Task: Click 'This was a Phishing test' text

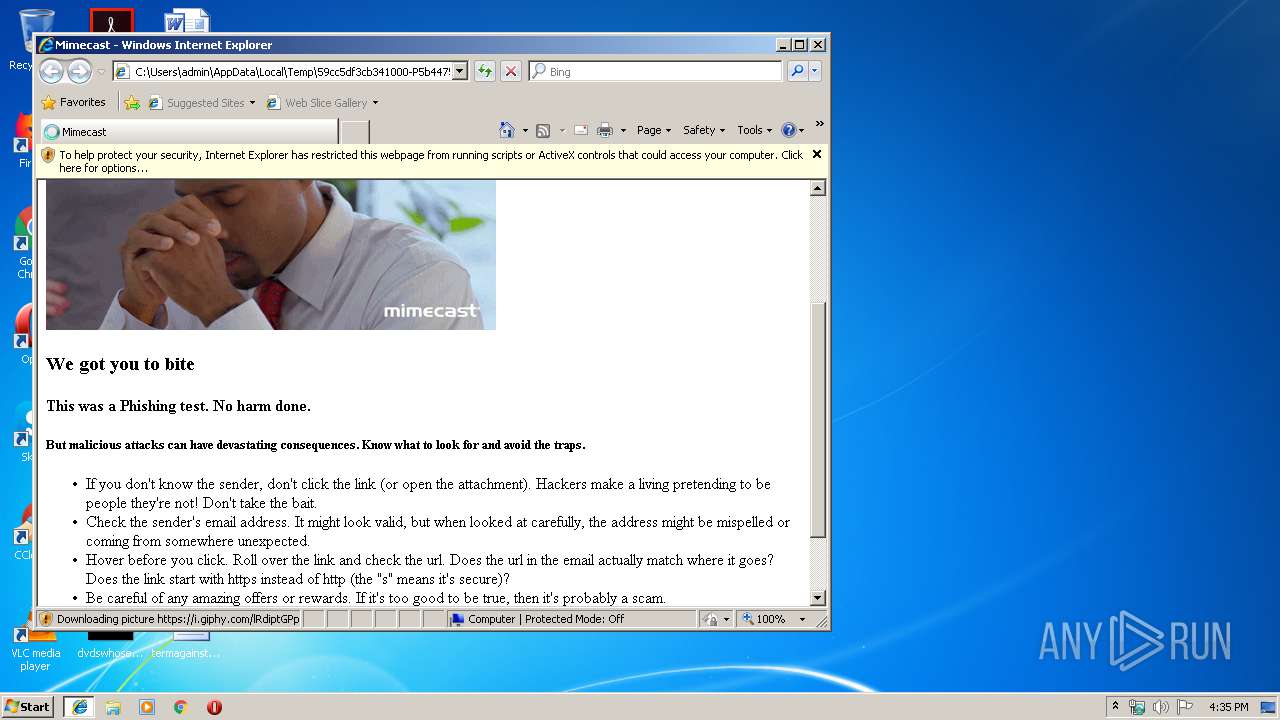Action: (178, 406)
